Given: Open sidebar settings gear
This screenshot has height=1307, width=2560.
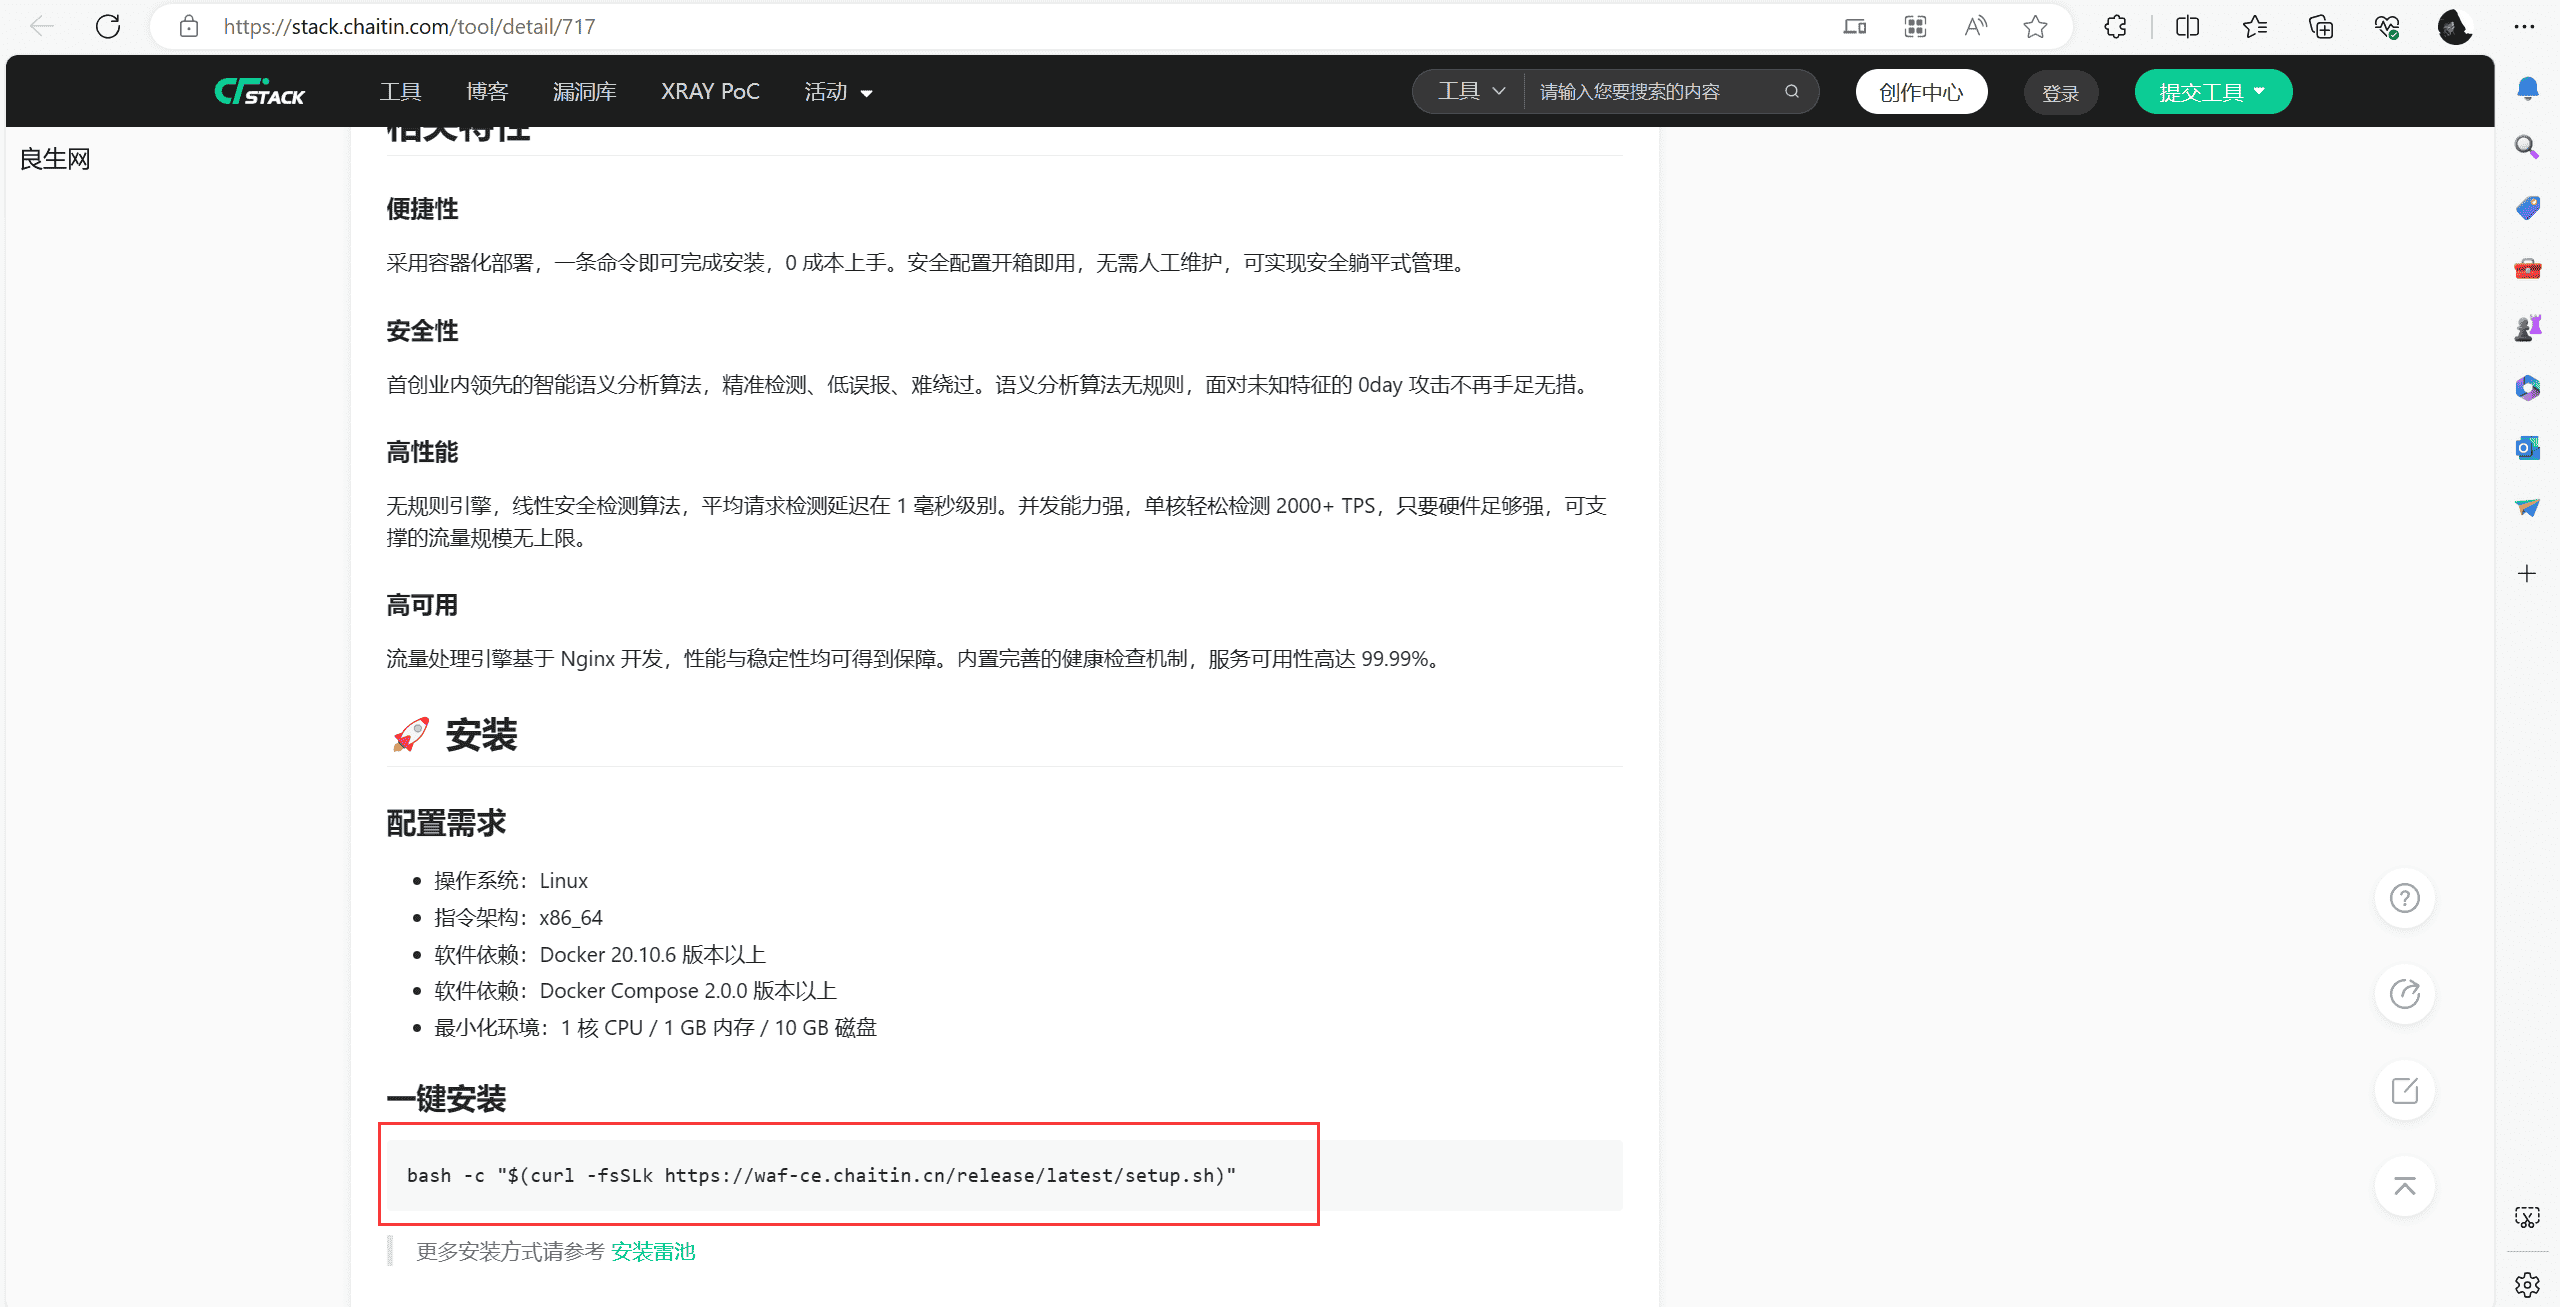Looking at the screenshot, I should click(2528, 1283).
